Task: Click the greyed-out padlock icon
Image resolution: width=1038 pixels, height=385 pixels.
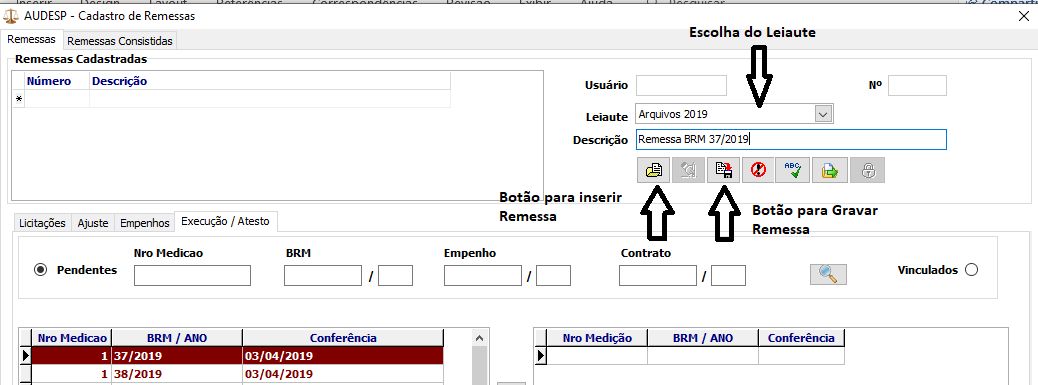Action: pyautogui.click(x=868, y=171)
